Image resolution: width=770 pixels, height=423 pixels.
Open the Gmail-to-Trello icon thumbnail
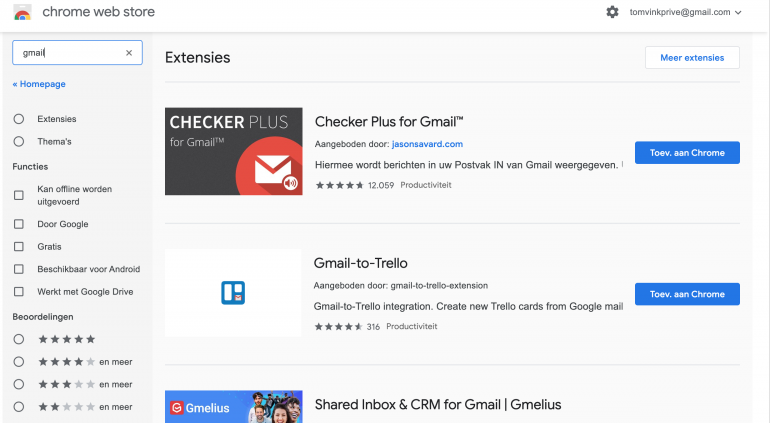coord(233,293)
